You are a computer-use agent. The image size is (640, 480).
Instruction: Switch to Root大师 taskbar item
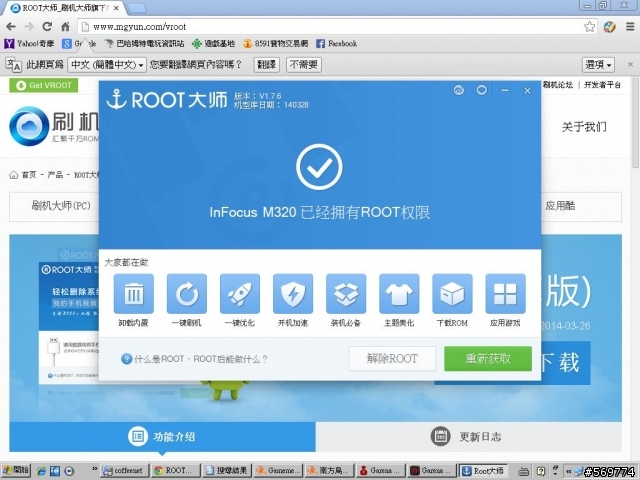click(483, 471)
